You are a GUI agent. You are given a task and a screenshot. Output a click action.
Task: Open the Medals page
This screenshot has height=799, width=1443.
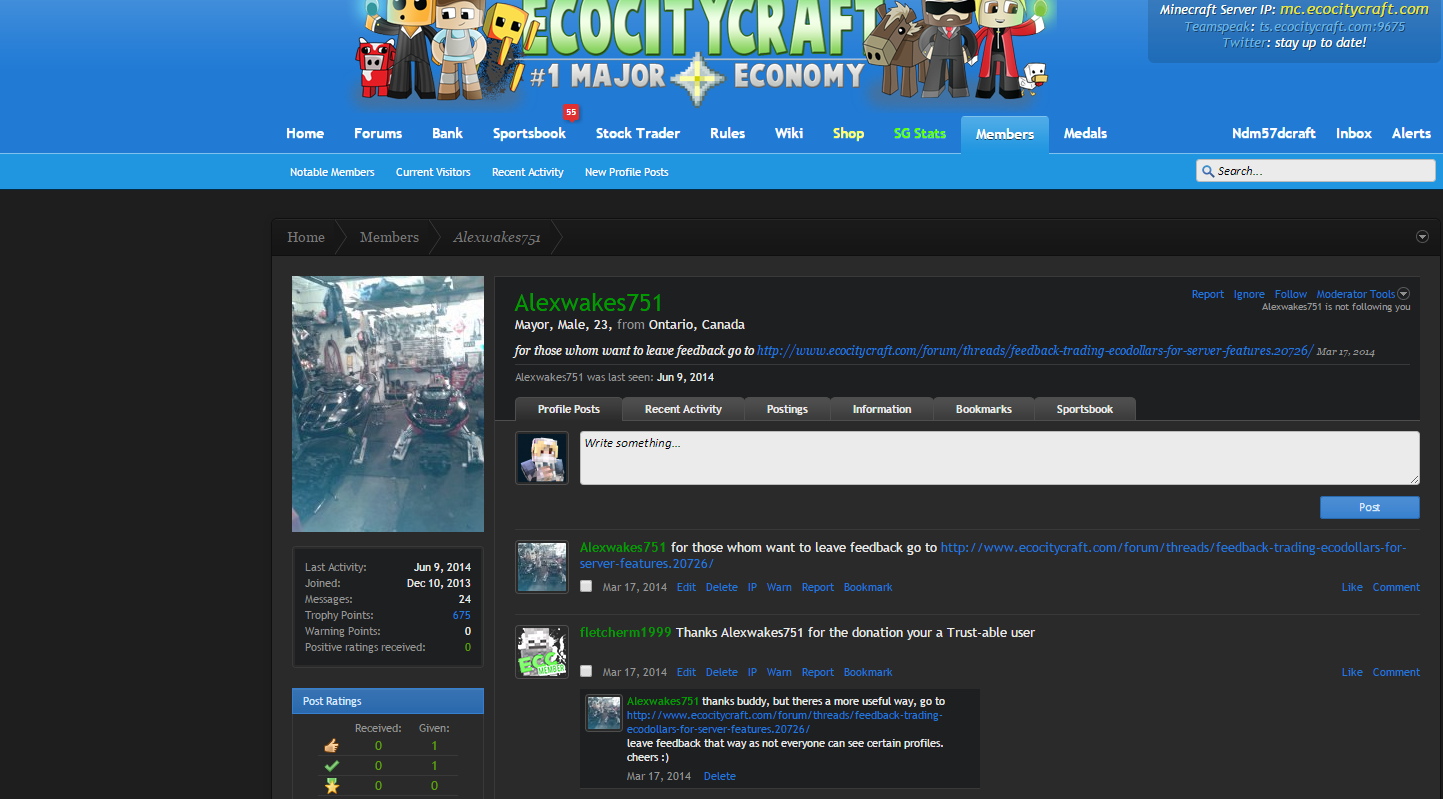click(x=1085, y=133)
